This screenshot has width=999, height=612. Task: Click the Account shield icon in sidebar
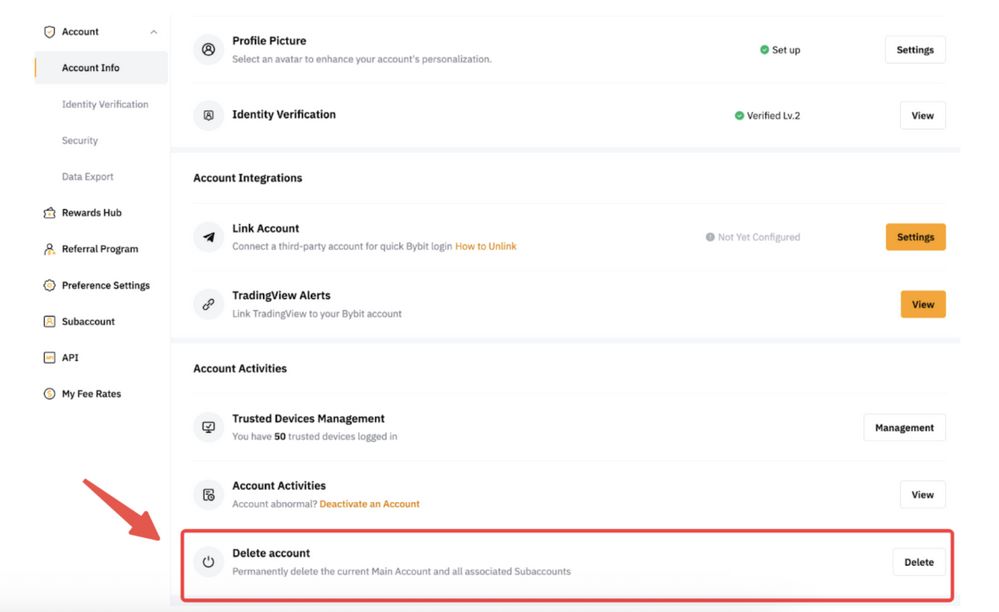click(x=49, y=32)
